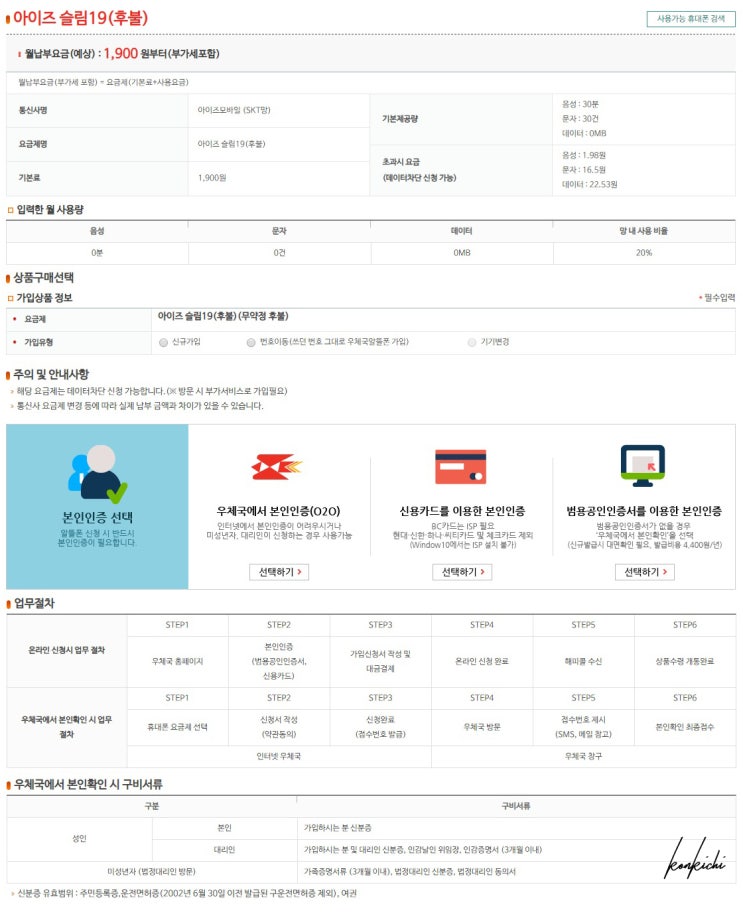Click the 우체국 창구 footer cell
Image resolution: width=743 pixels, height=922 pixels.
coord(583,756)
